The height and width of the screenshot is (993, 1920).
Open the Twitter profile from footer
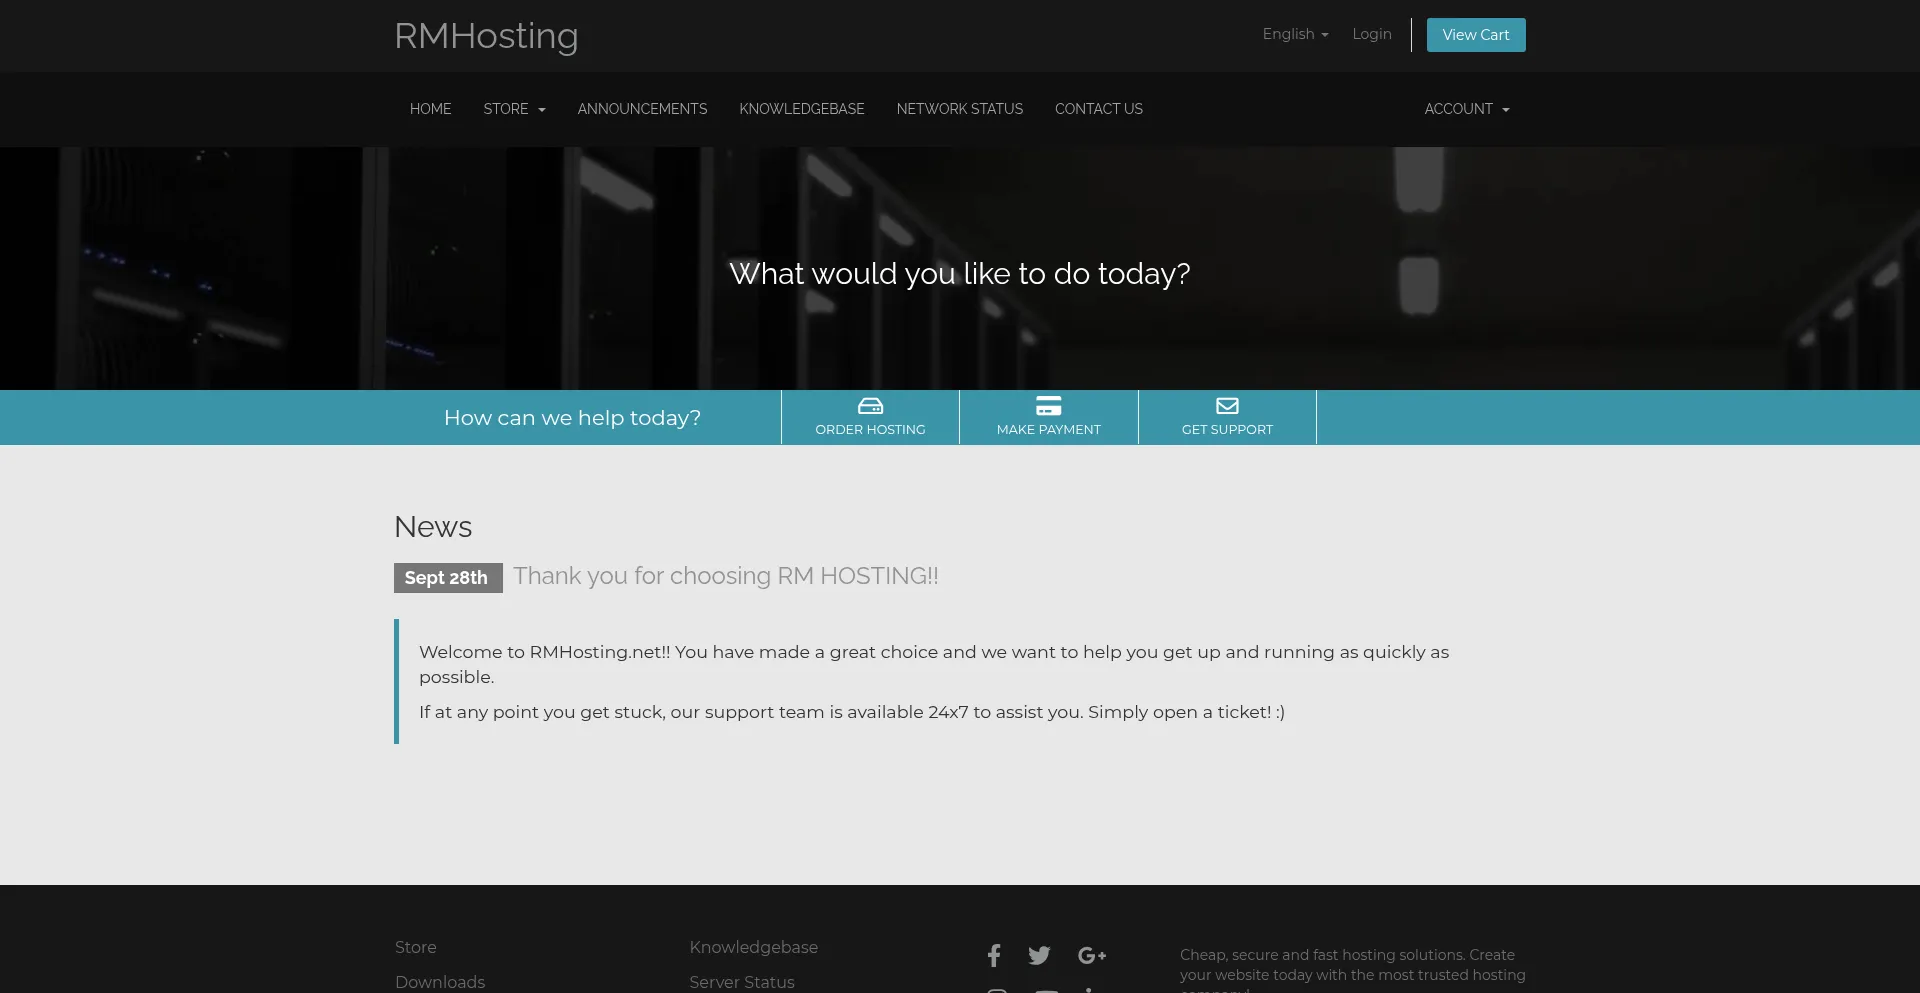[1039, 956]
